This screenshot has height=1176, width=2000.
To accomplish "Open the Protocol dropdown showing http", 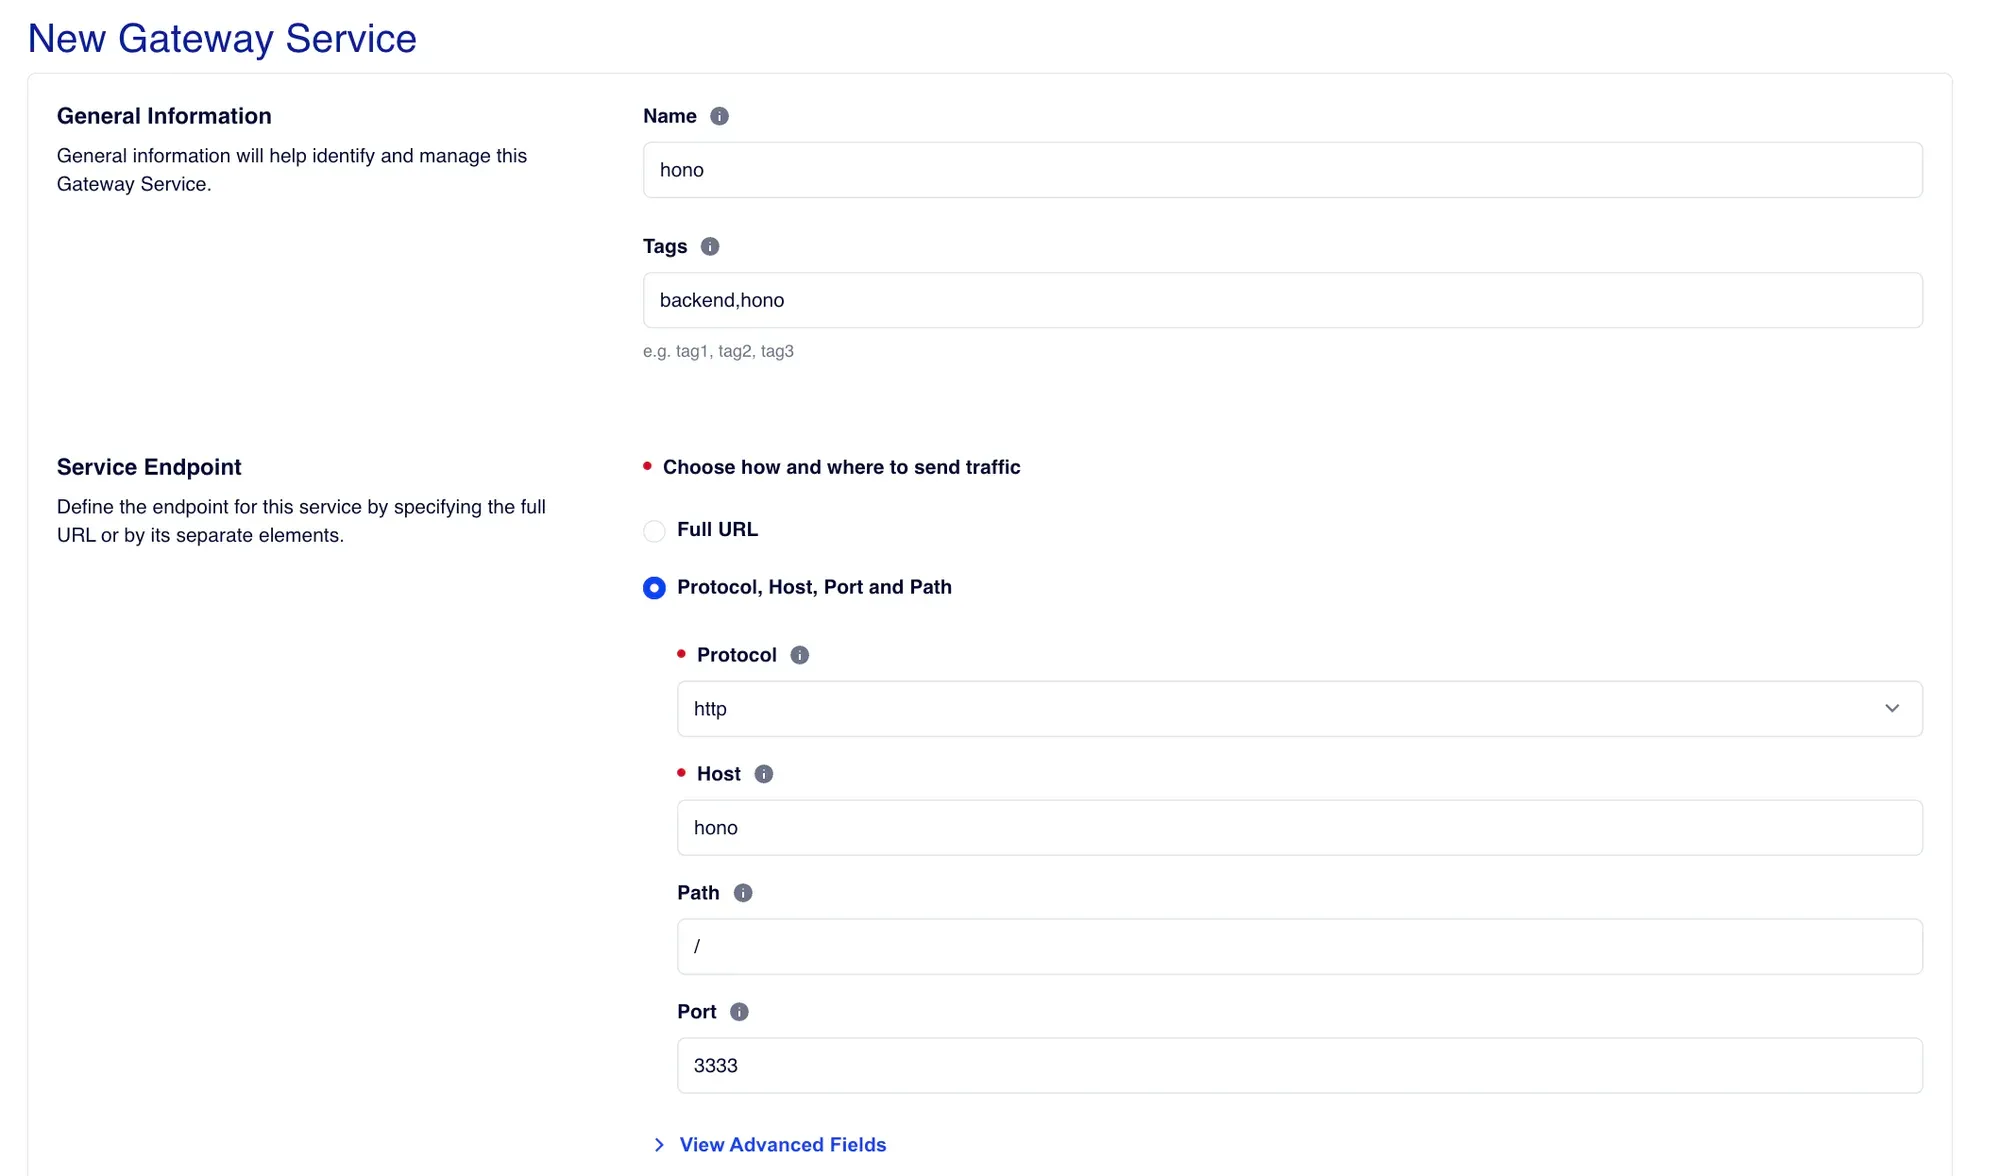I will (1299, 709).
